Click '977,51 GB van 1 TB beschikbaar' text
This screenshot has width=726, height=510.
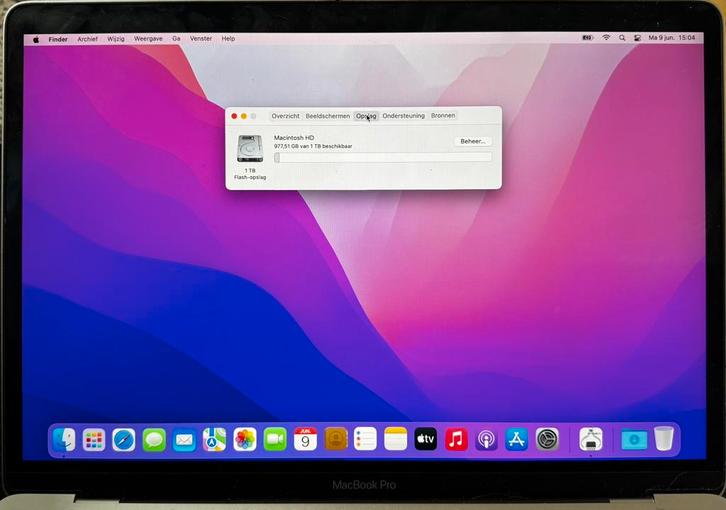click(313, 146)
